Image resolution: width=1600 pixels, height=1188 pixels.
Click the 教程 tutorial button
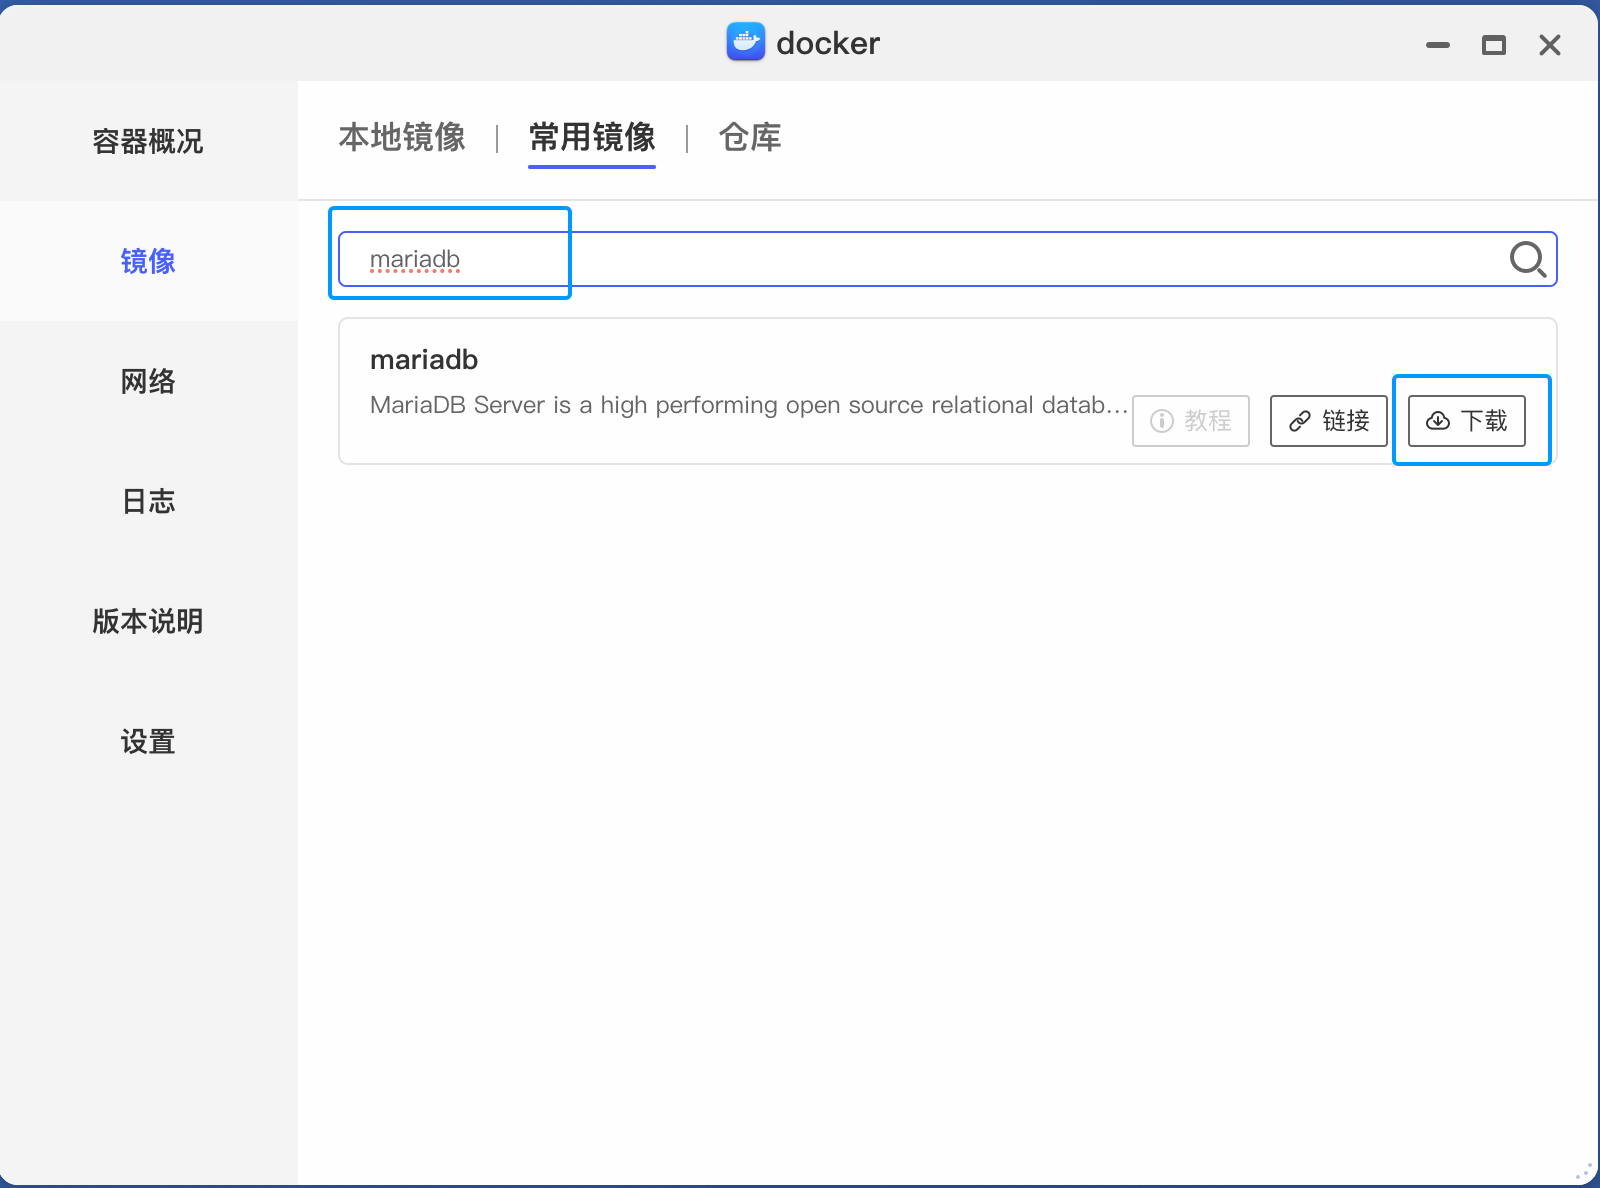(x=1191, y=421)
